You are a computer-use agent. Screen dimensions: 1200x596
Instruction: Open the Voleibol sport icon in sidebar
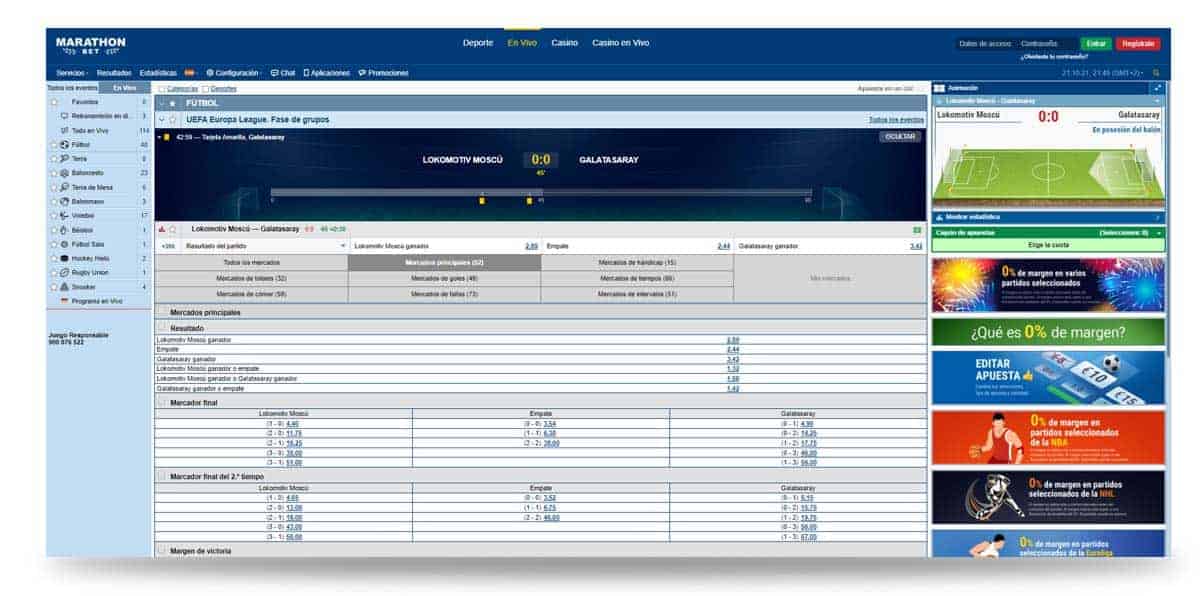[x=65, y=215]
